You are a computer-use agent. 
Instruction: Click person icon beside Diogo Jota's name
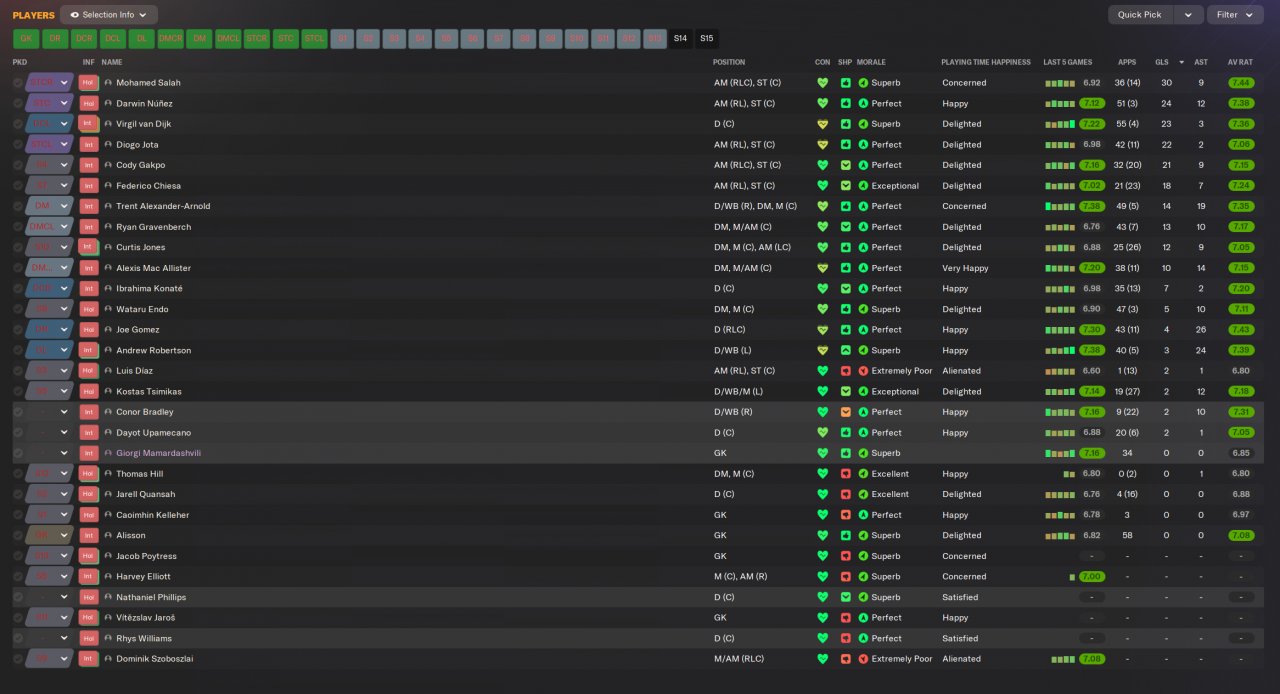(x=108, y=145)
